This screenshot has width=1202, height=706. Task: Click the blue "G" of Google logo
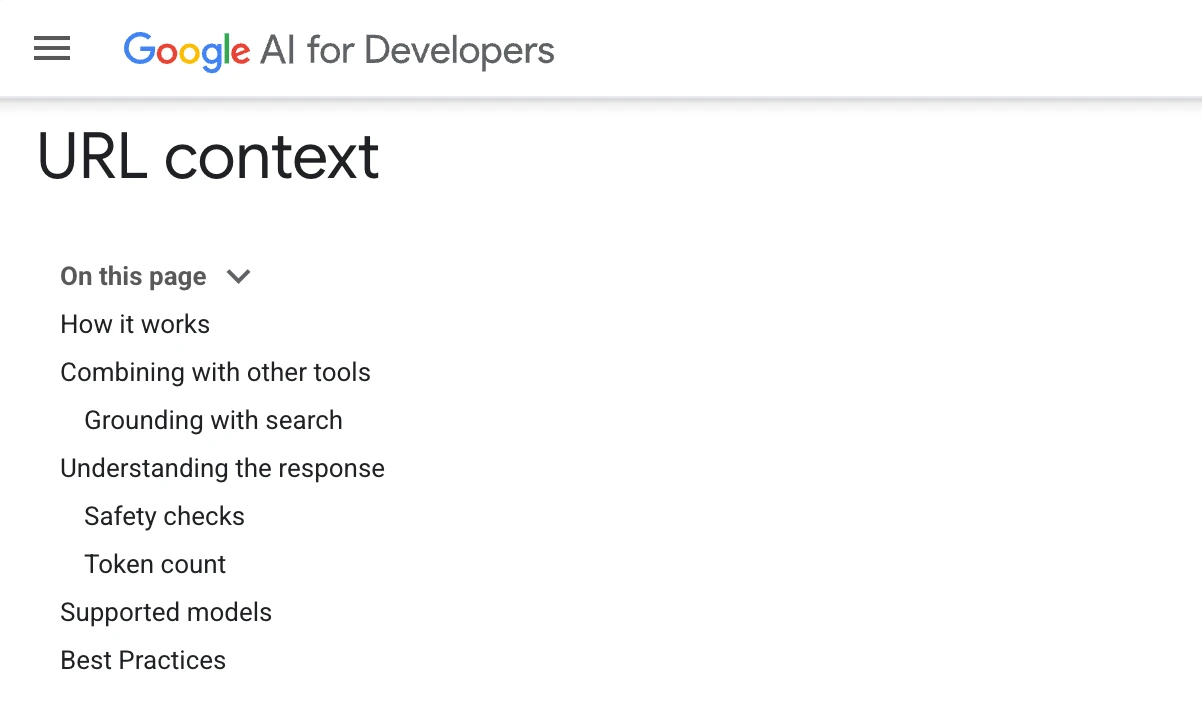(138, 50)
